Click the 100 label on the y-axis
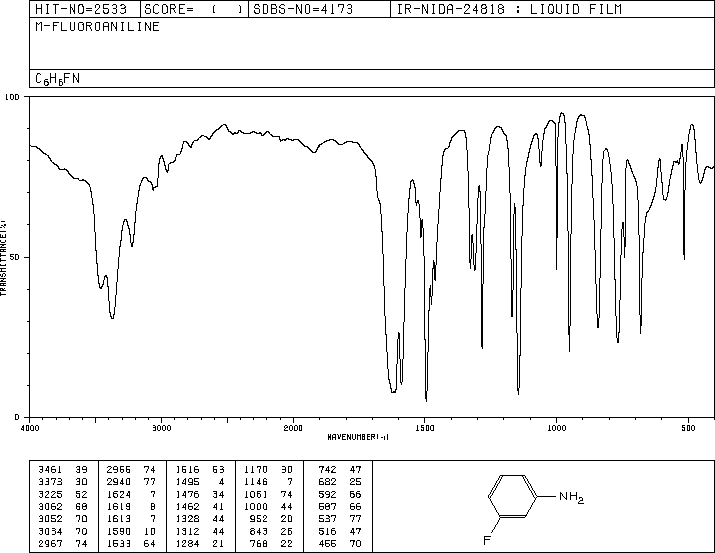Viewport: 715px width, 553px height. click(12, 97)
